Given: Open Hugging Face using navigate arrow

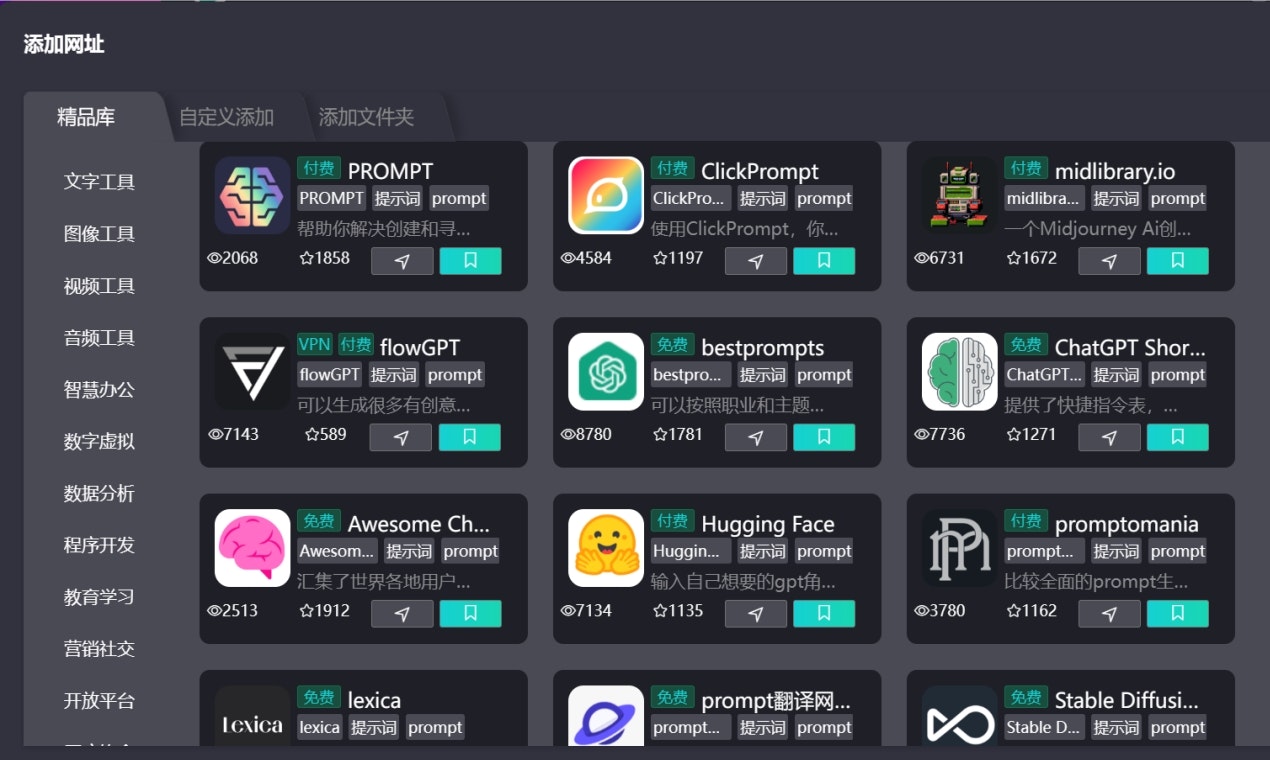Looking at the screenshot, I should [x=756, y=614].
